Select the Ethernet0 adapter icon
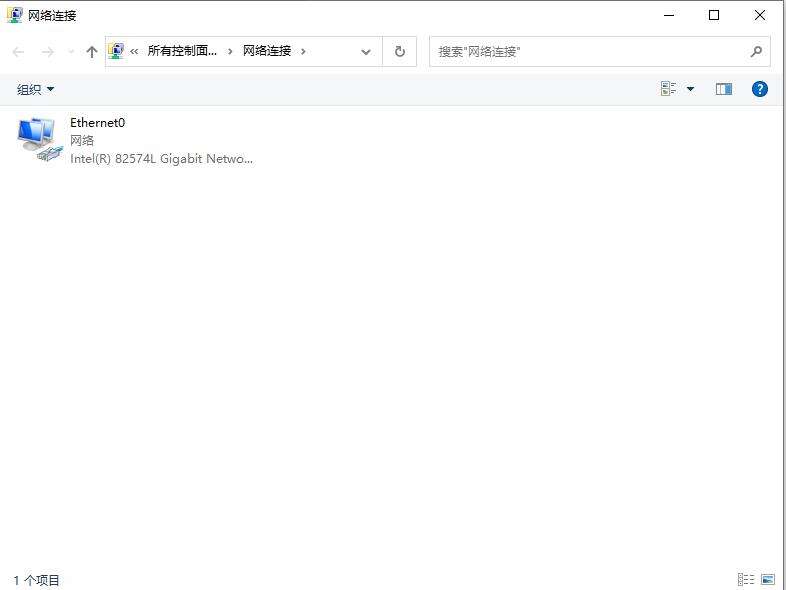The height and width of the screenshot is (590, 786). pyautogui.click(x=40, y=140)
